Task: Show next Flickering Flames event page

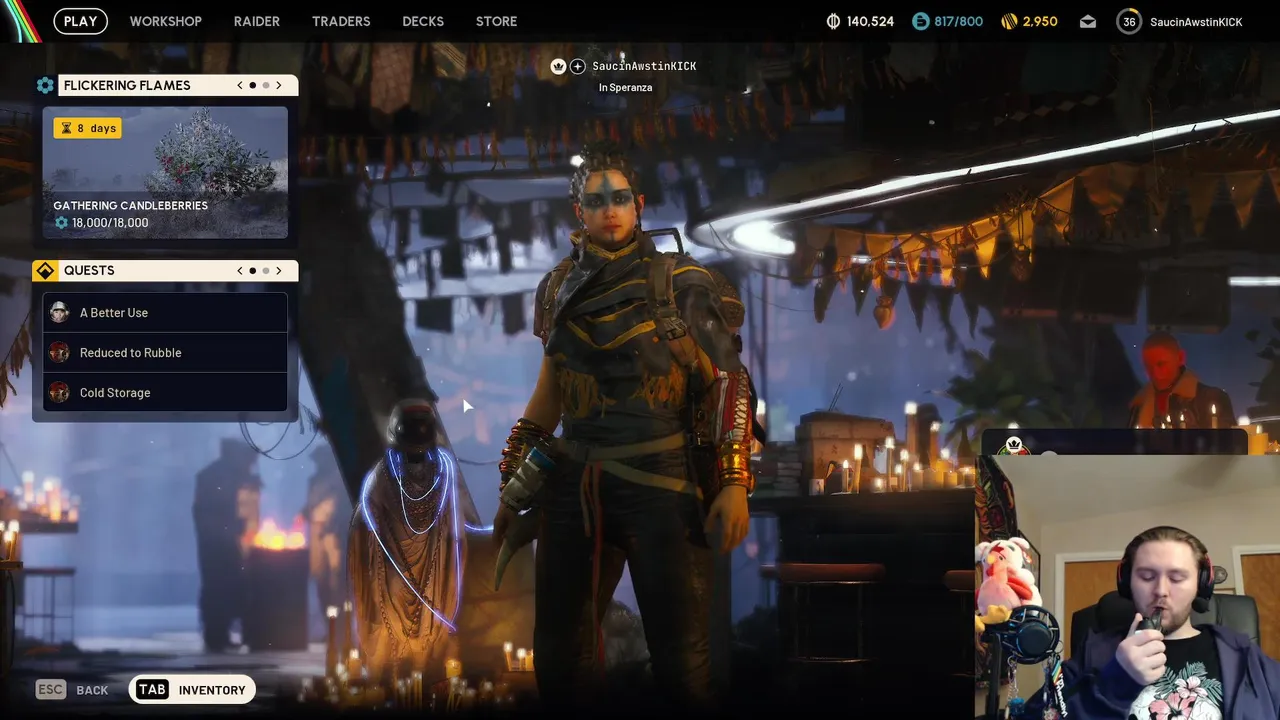Action: [279, 85]
